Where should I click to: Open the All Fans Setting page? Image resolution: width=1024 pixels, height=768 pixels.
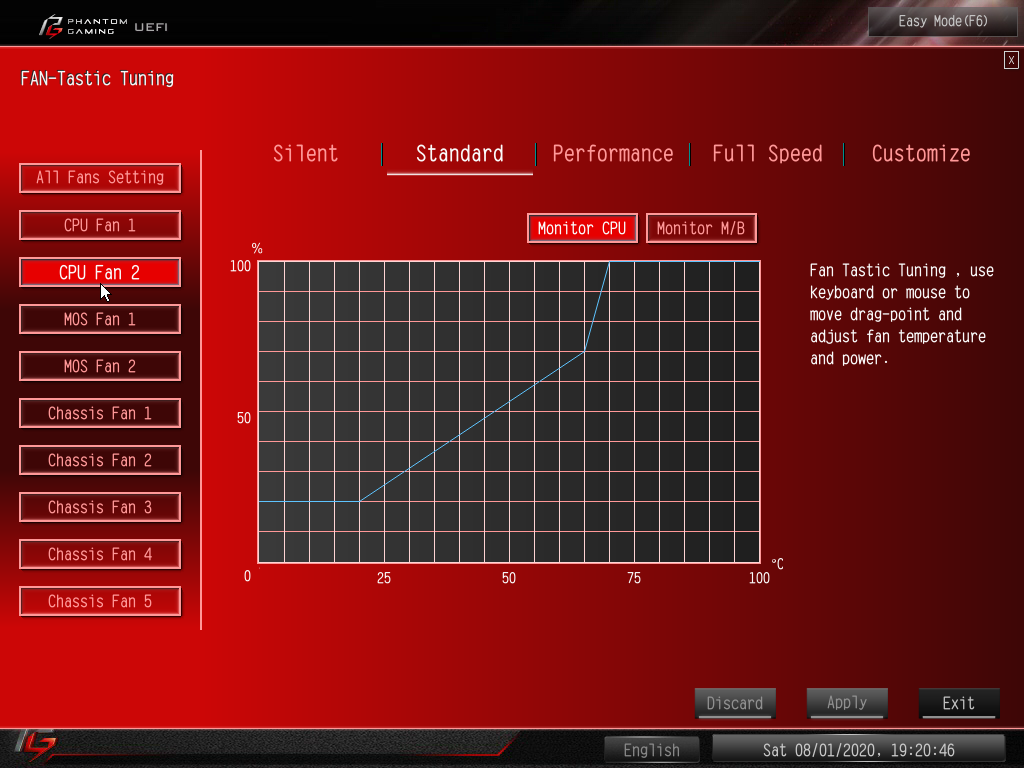(x=100, y=178)
